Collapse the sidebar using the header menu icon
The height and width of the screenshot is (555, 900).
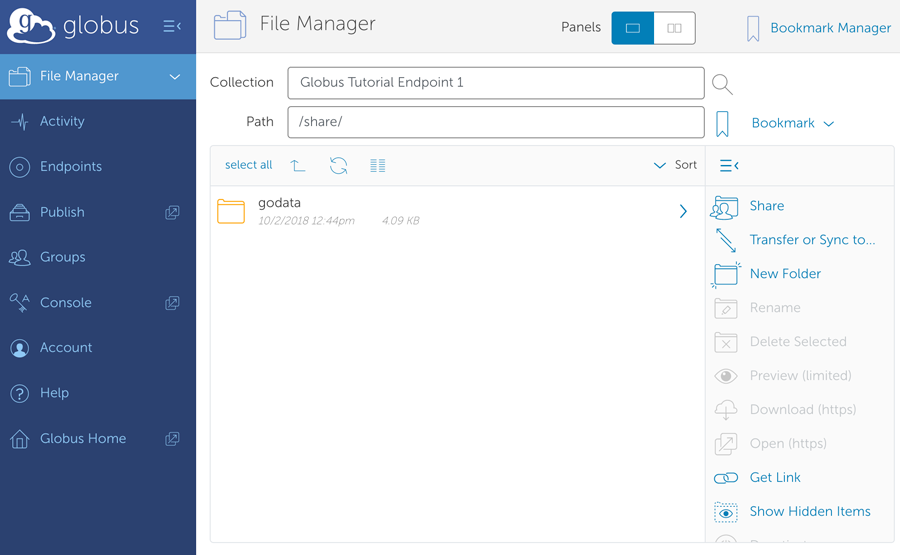(x=172, y=26)
